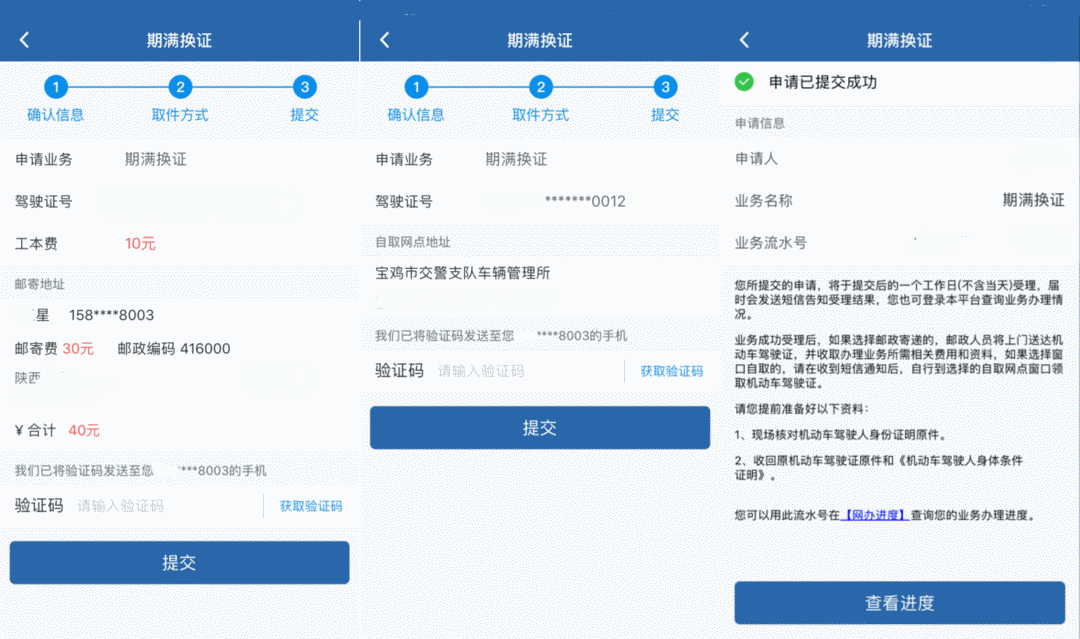Tap 获取验证码 in the left screen
The image size is (1080, 639).
click(311, 506)
